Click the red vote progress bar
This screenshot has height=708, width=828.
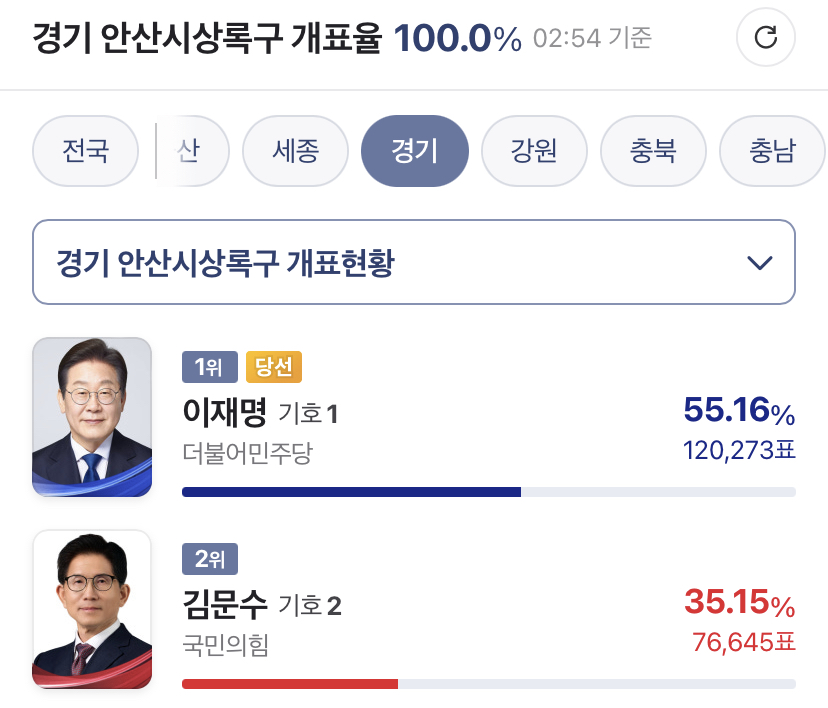[290, 684]
